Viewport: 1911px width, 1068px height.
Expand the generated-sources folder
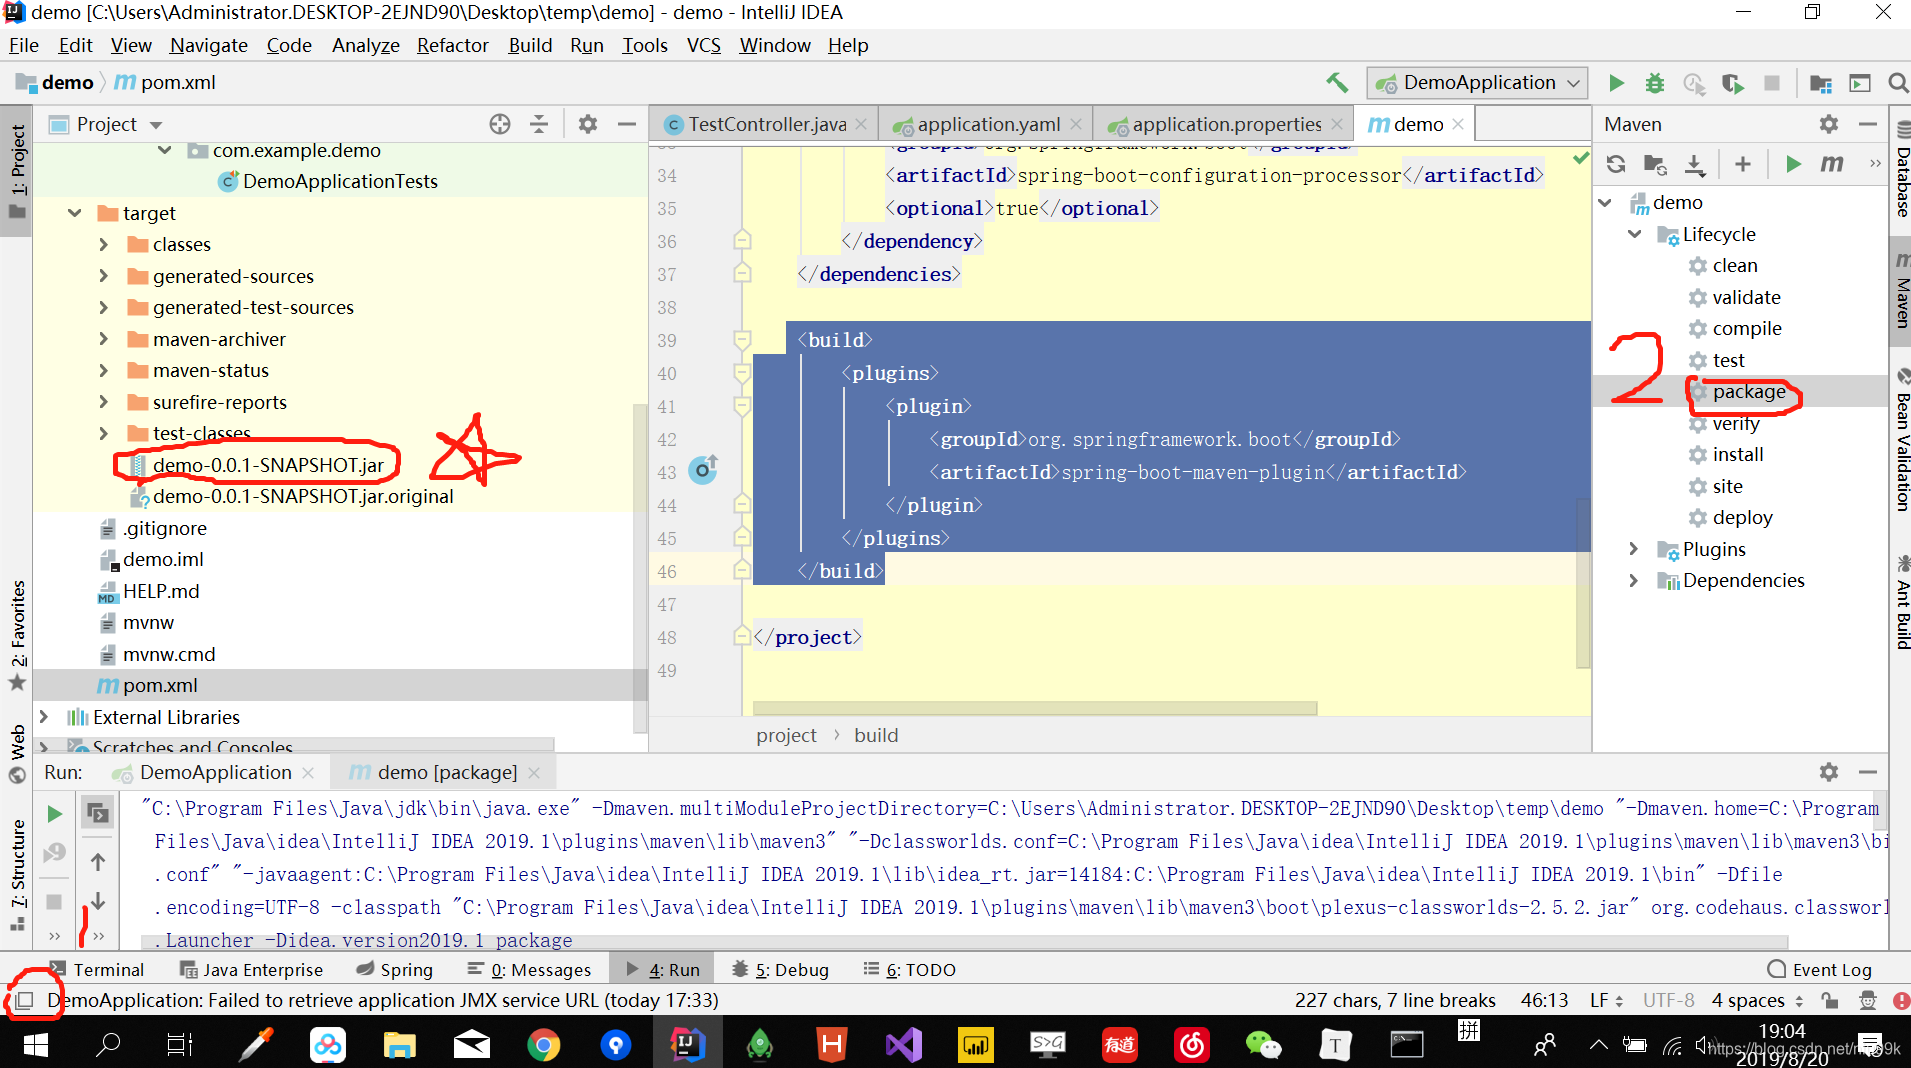coord(104,276)
